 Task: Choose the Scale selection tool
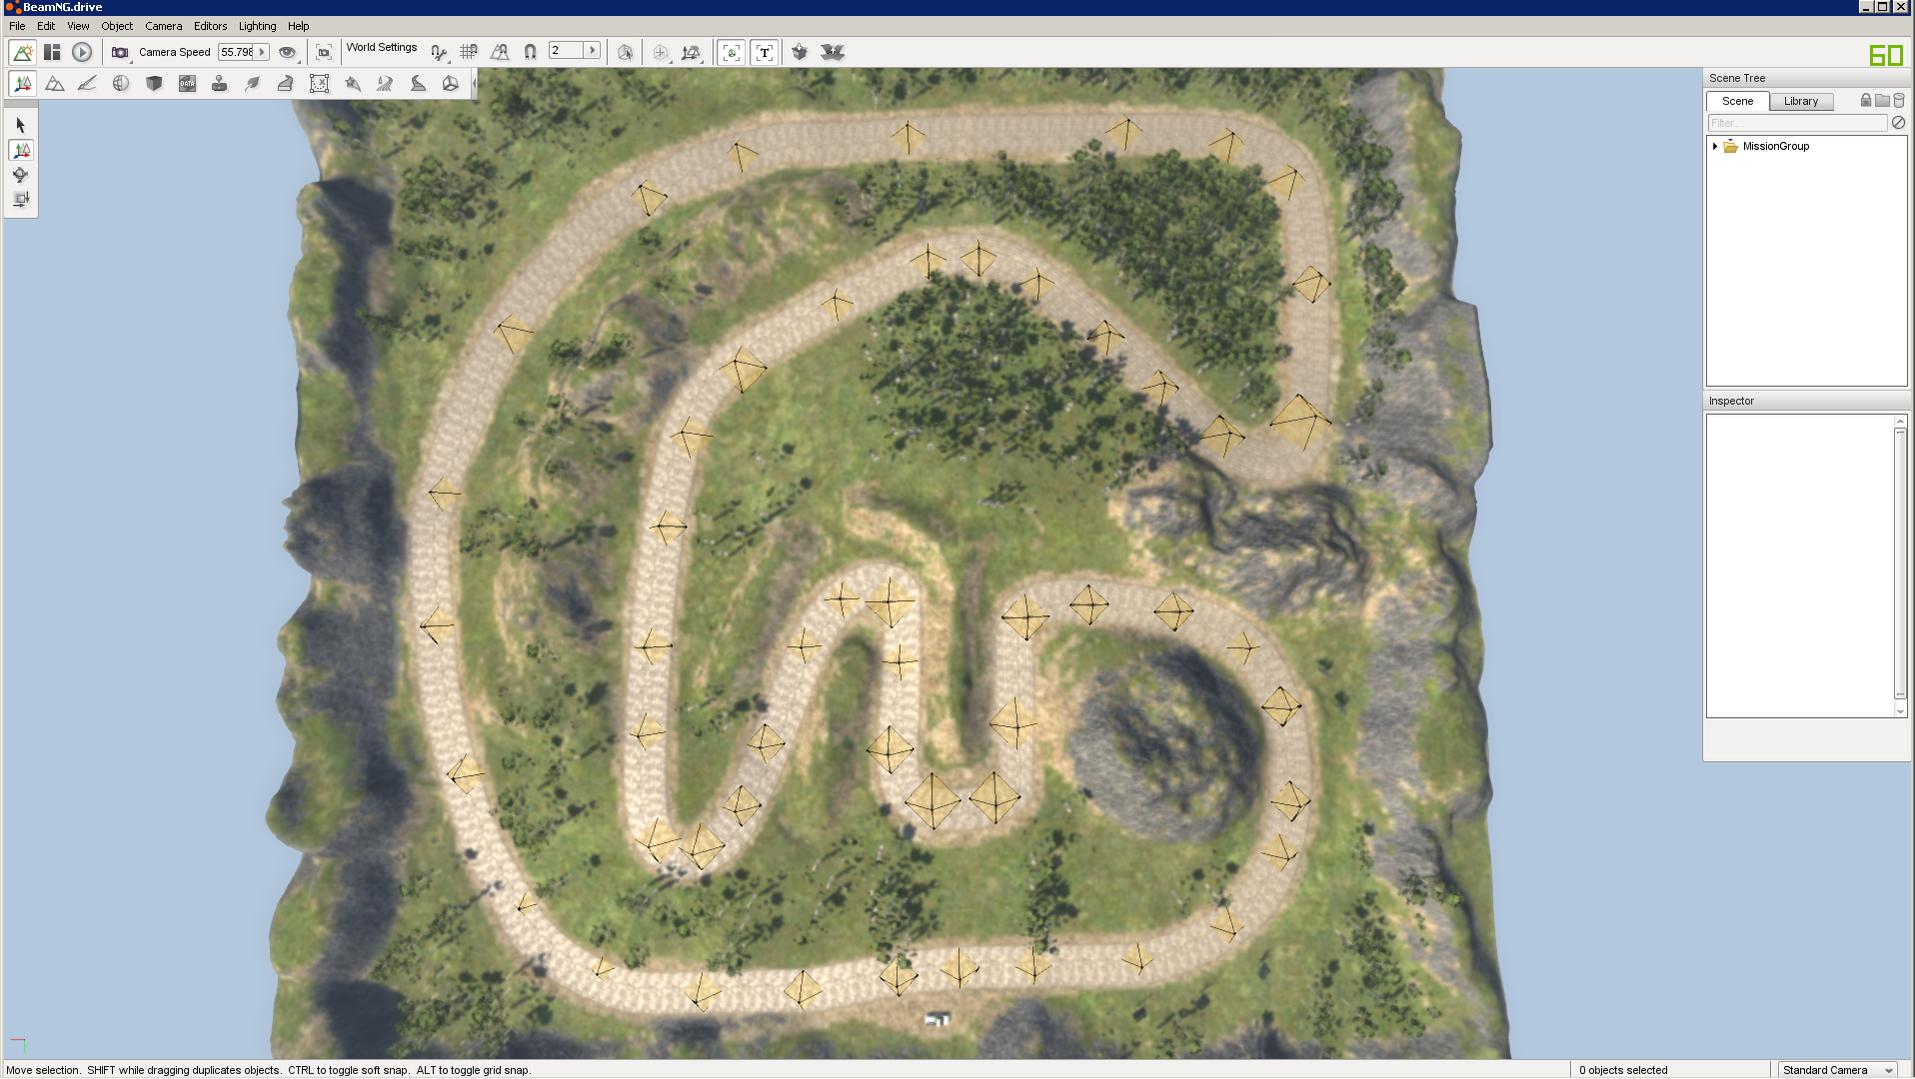21,200
